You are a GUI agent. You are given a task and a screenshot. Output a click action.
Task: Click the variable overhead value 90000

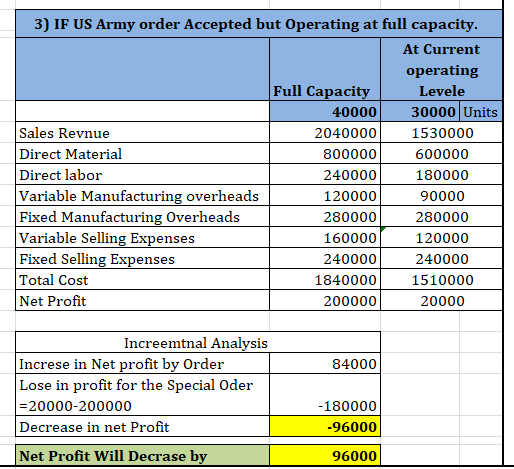click(x=441, y=196)
